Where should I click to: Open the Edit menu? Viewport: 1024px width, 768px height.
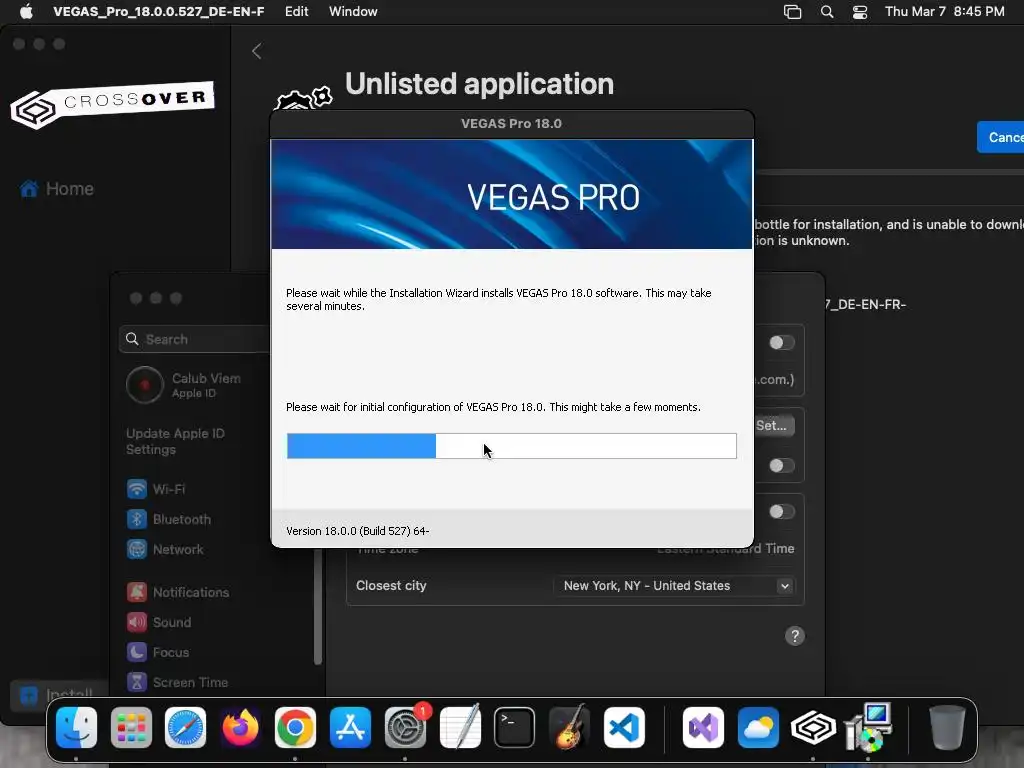[296, 11]
